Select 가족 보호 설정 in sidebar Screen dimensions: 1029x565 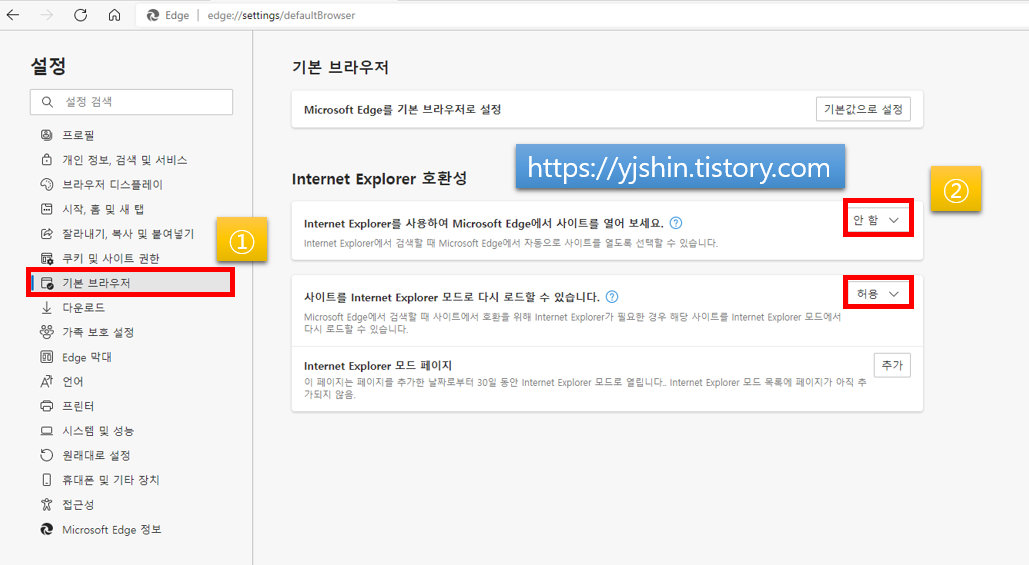[98, 332]
